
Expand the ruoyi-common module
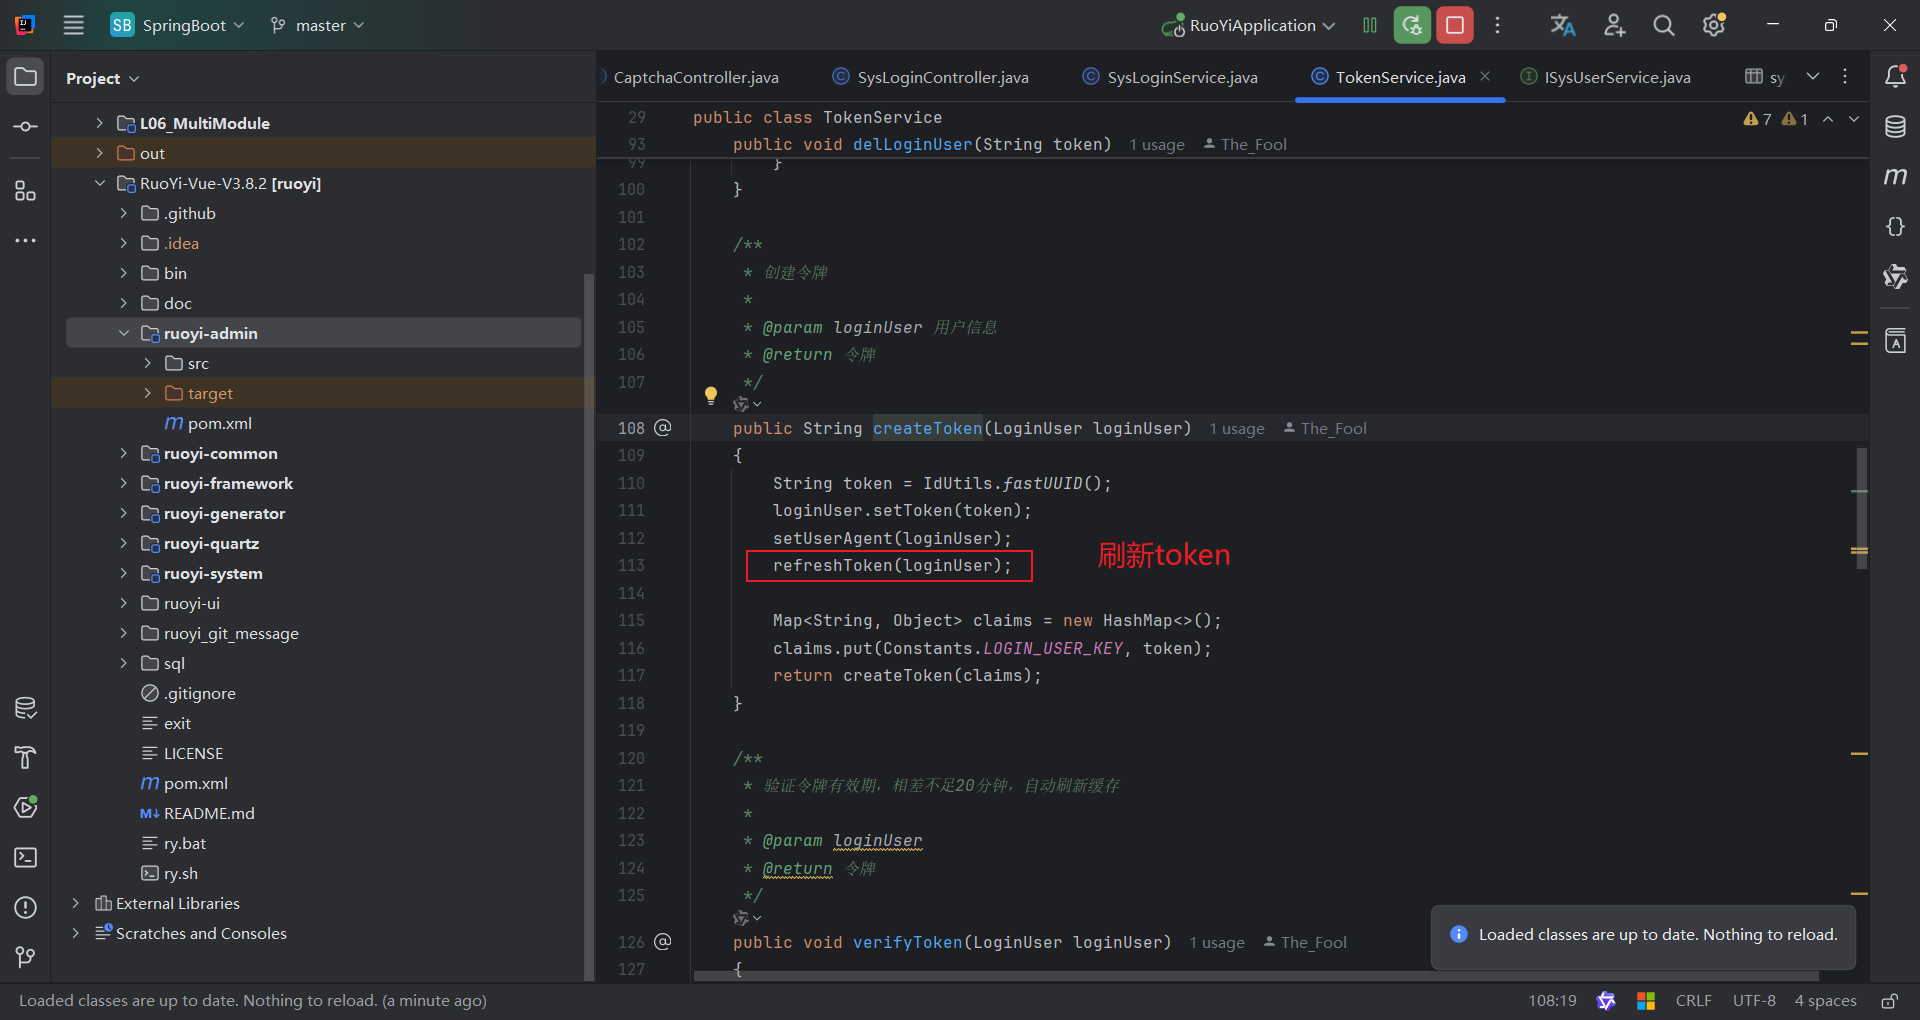tap(124, 453)
